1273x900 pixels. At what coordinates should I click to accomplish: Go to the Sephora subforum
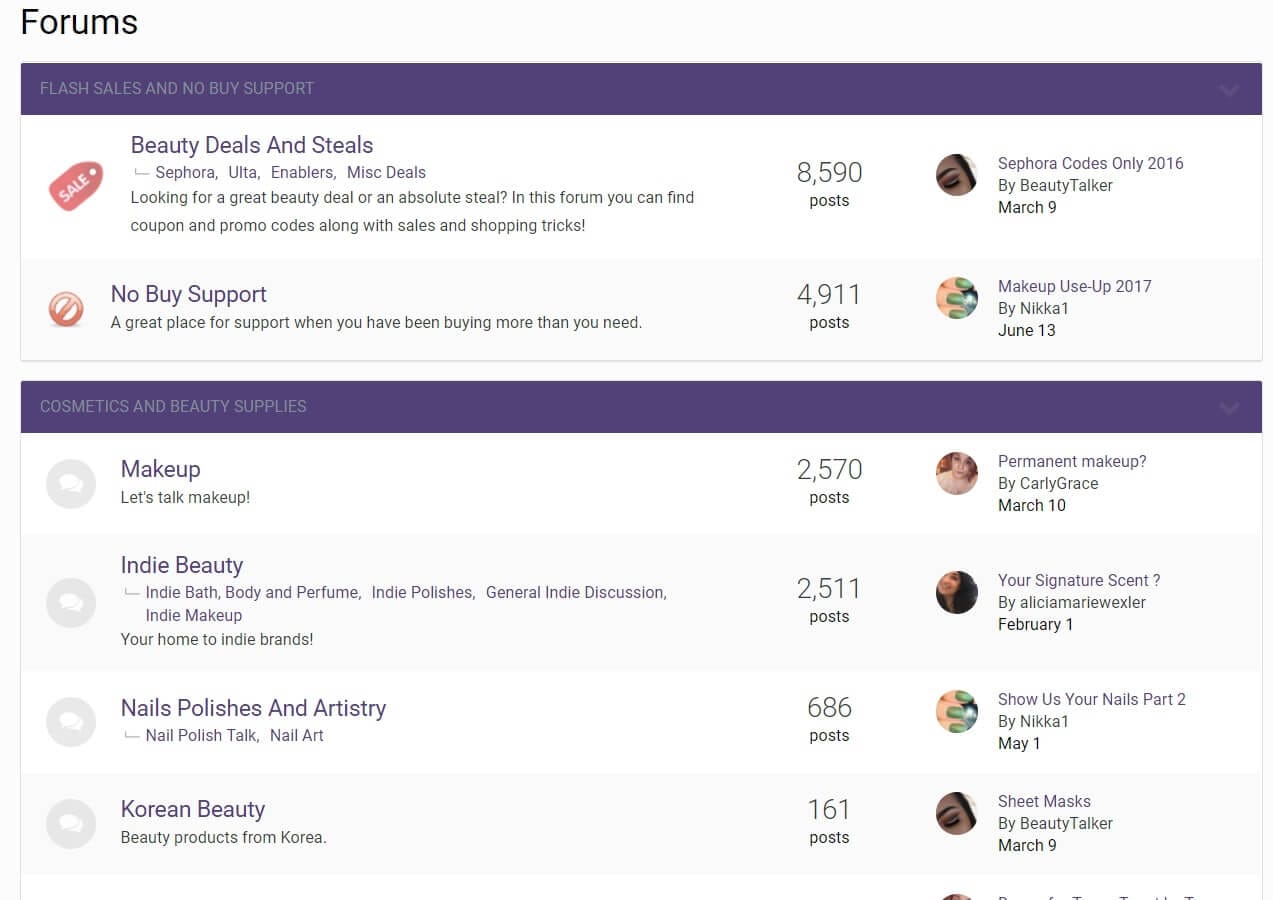(185, 172)
